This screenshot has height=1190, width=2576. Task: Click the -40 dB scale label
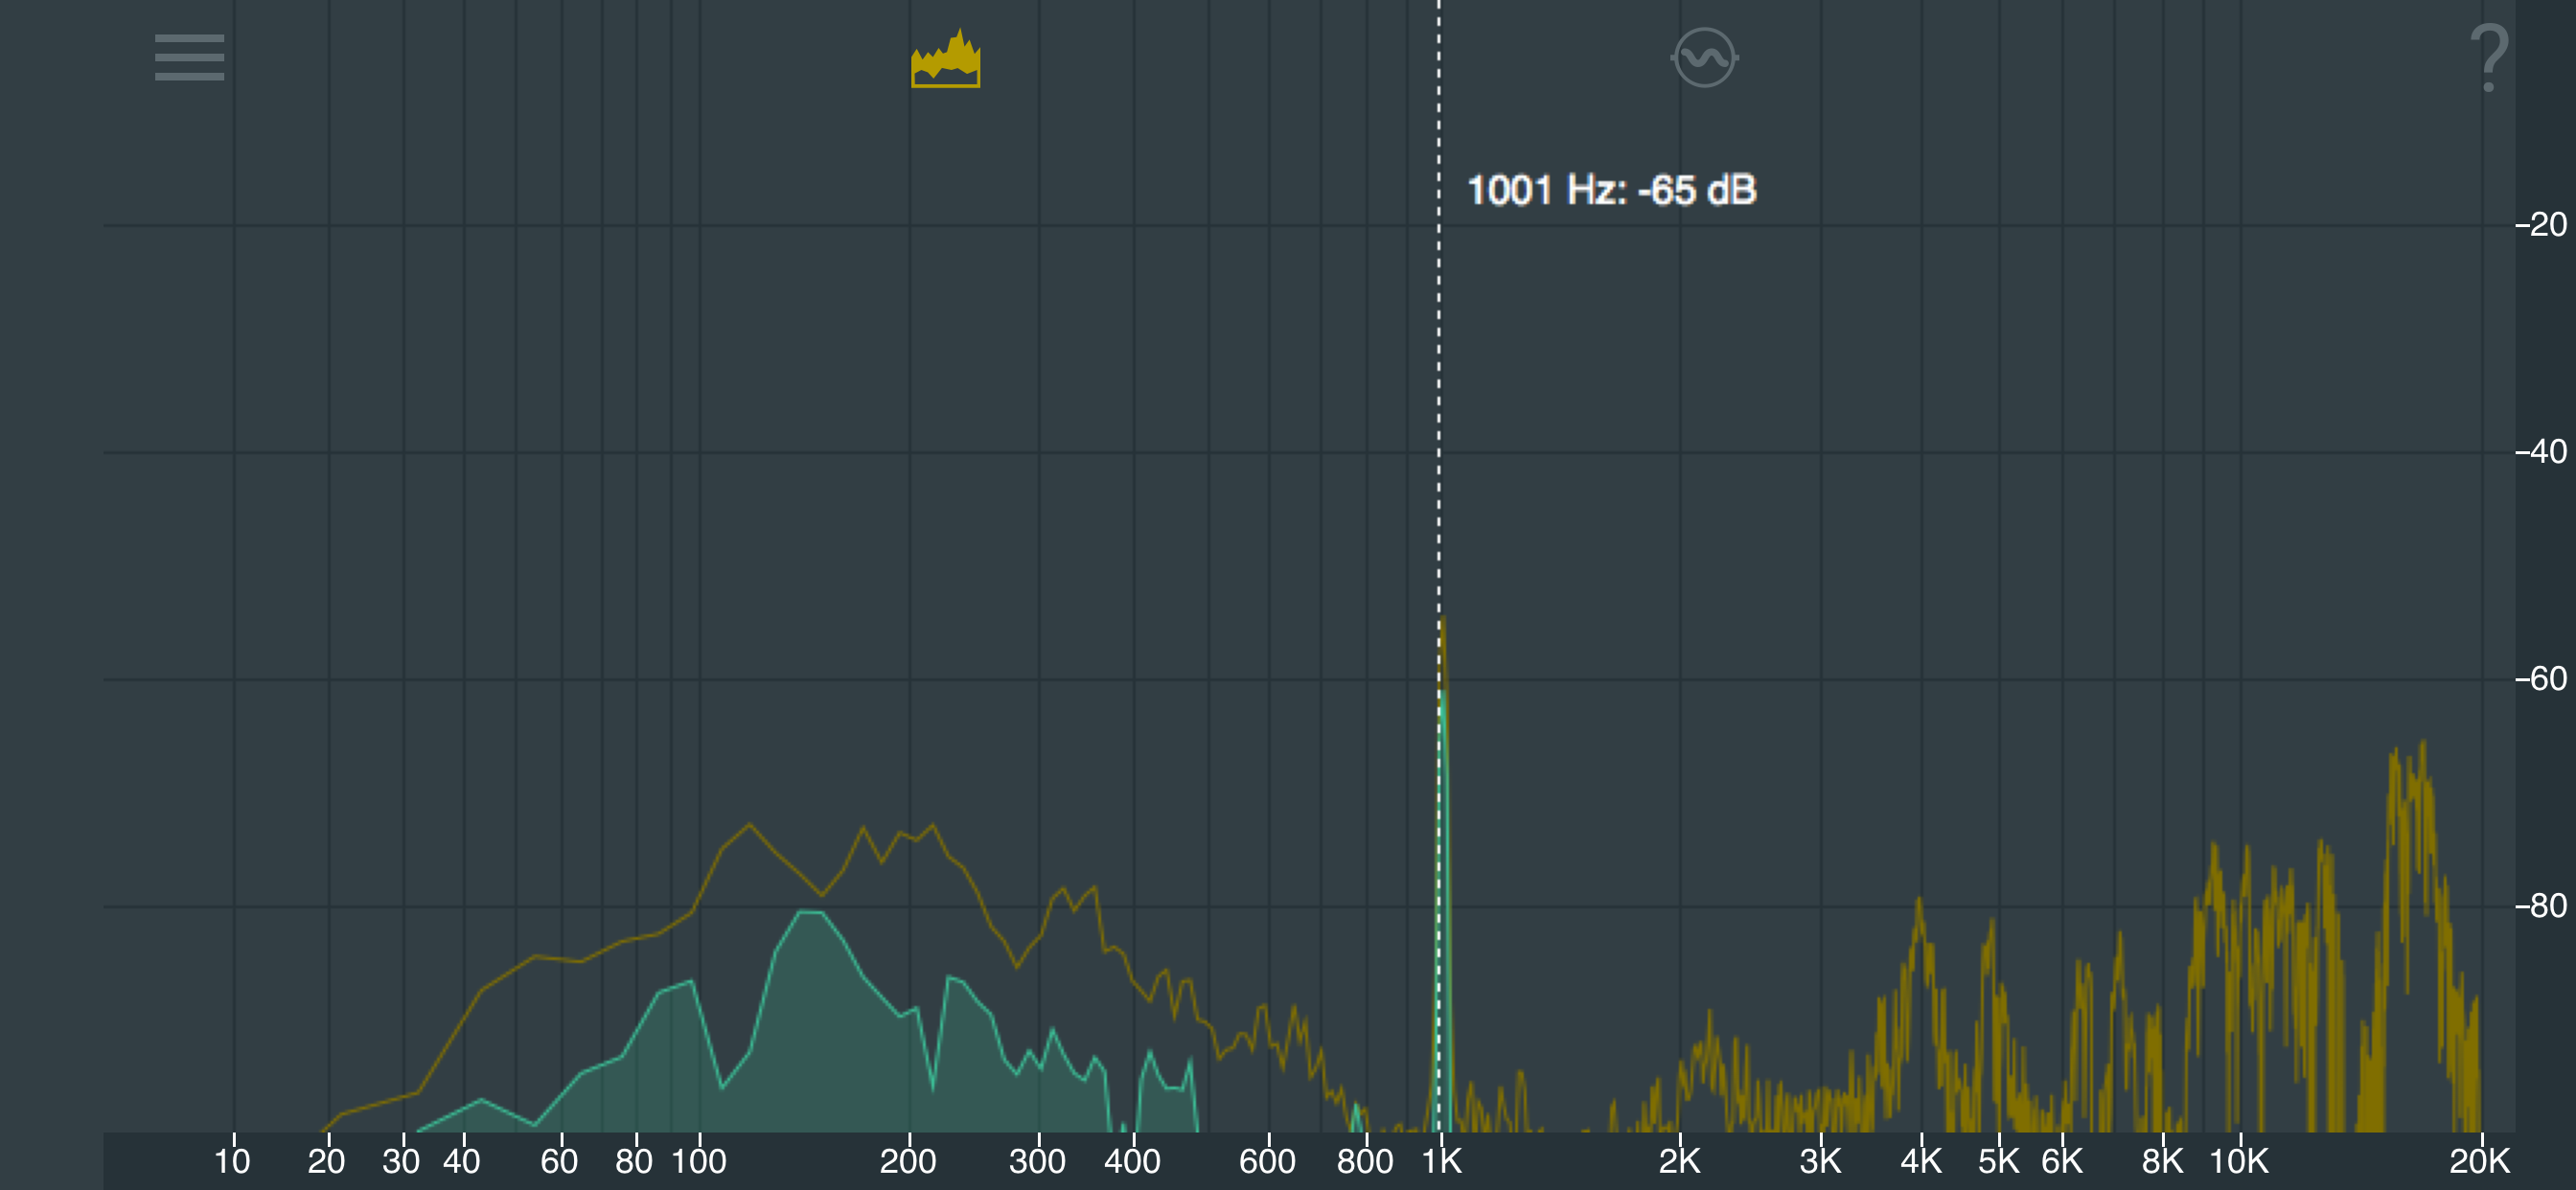click(2540, 452)
